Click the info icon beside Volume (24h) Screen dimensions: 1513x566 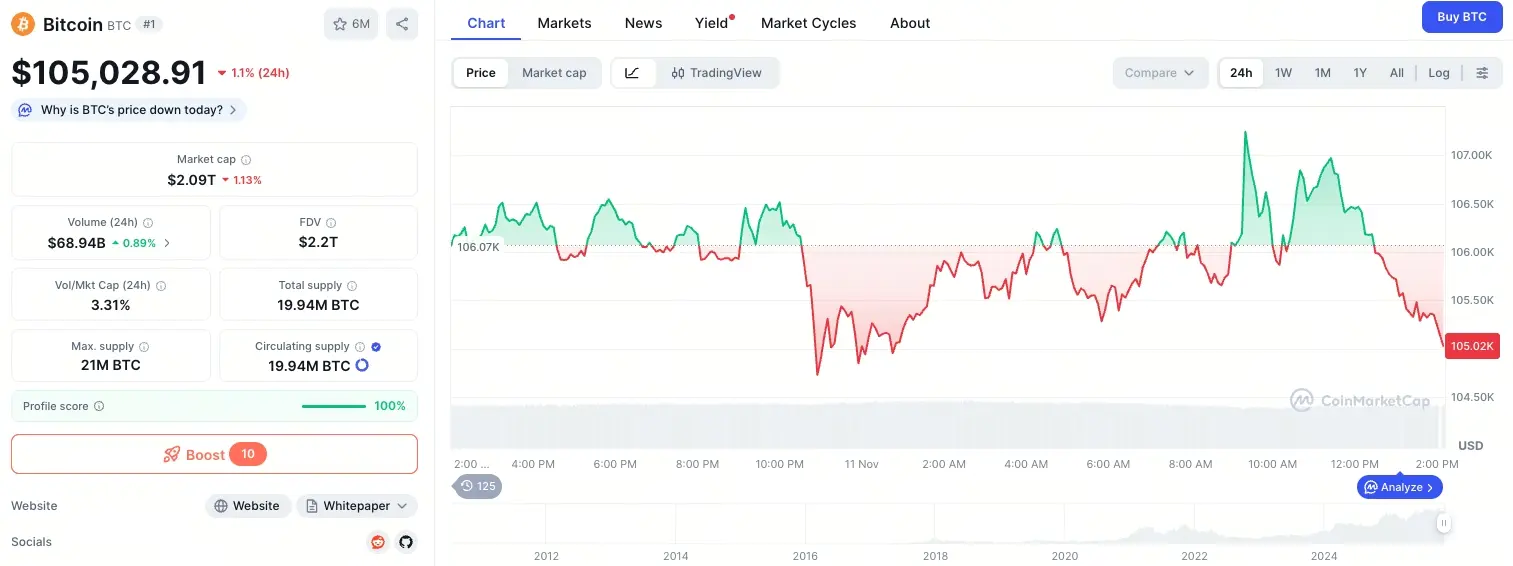(148, 223)
